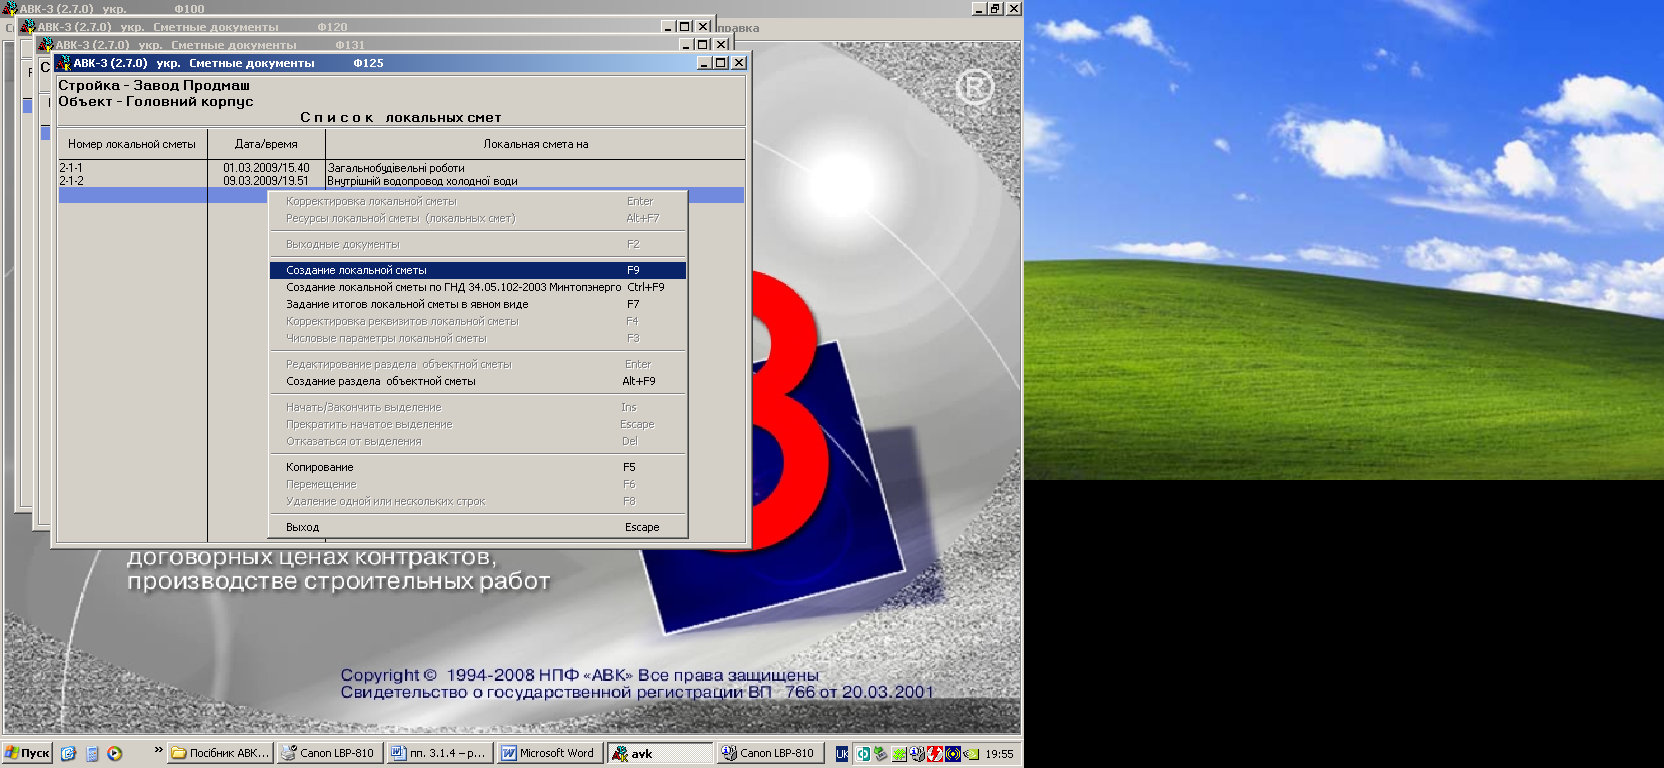Open last 'Canon LBP-810' taskbar button
1664x768 pixels.
770,753
